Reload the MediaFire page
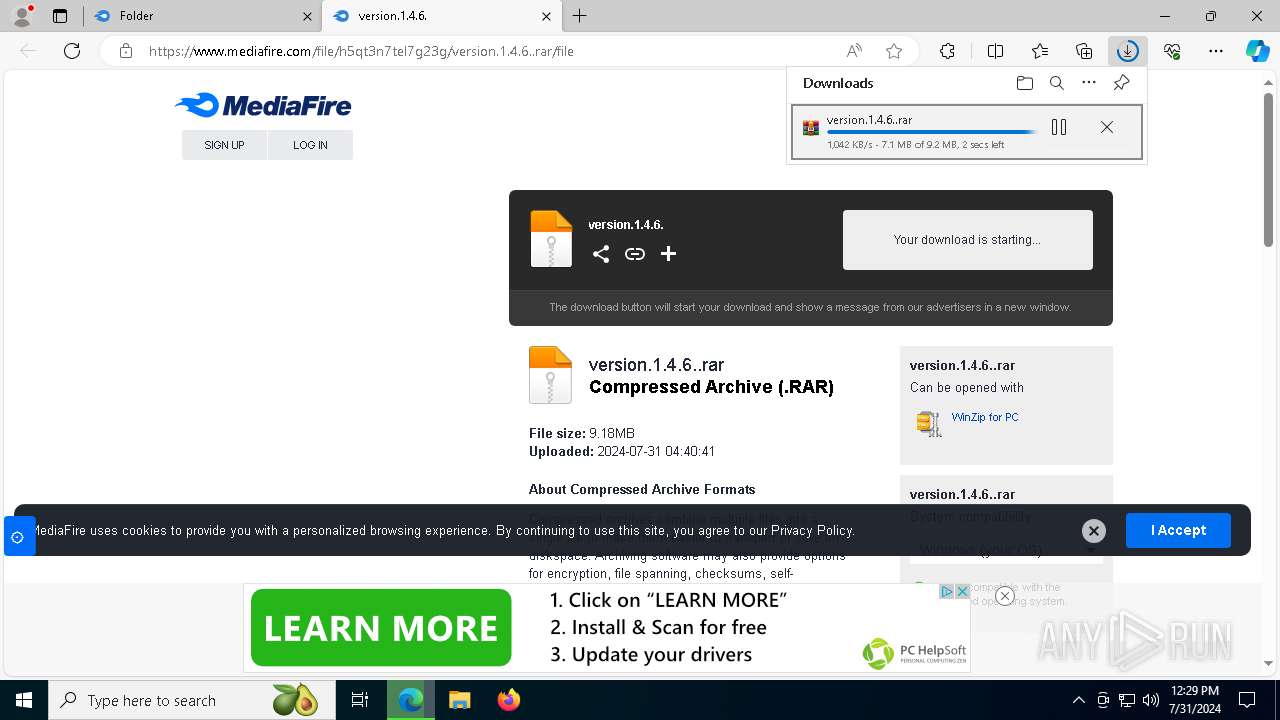Image resolution: width=1280 pixels, height=720 pixels. (x=72, y=51)
